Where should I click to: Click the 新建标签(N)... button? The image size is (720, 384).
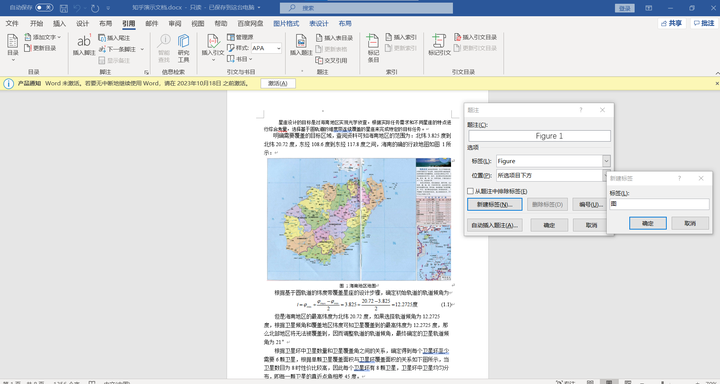click(495, 204)
